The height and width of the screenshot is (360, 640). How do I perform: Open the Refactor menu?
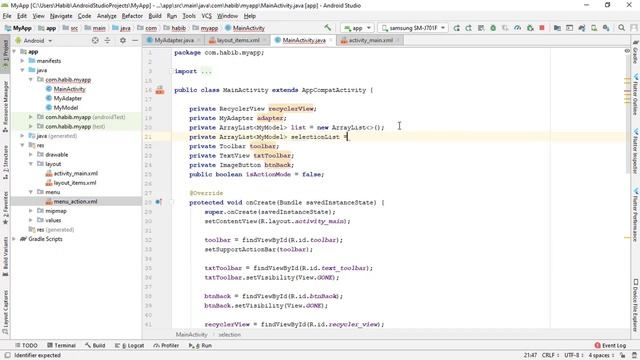click(132, 16)
